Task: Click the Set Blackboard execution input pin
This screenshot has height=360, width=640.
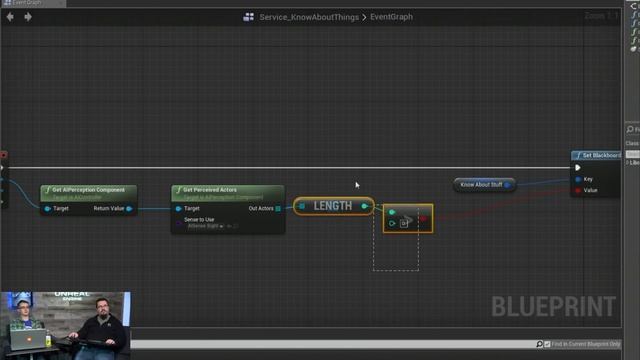Action: (x=578, y=168)
